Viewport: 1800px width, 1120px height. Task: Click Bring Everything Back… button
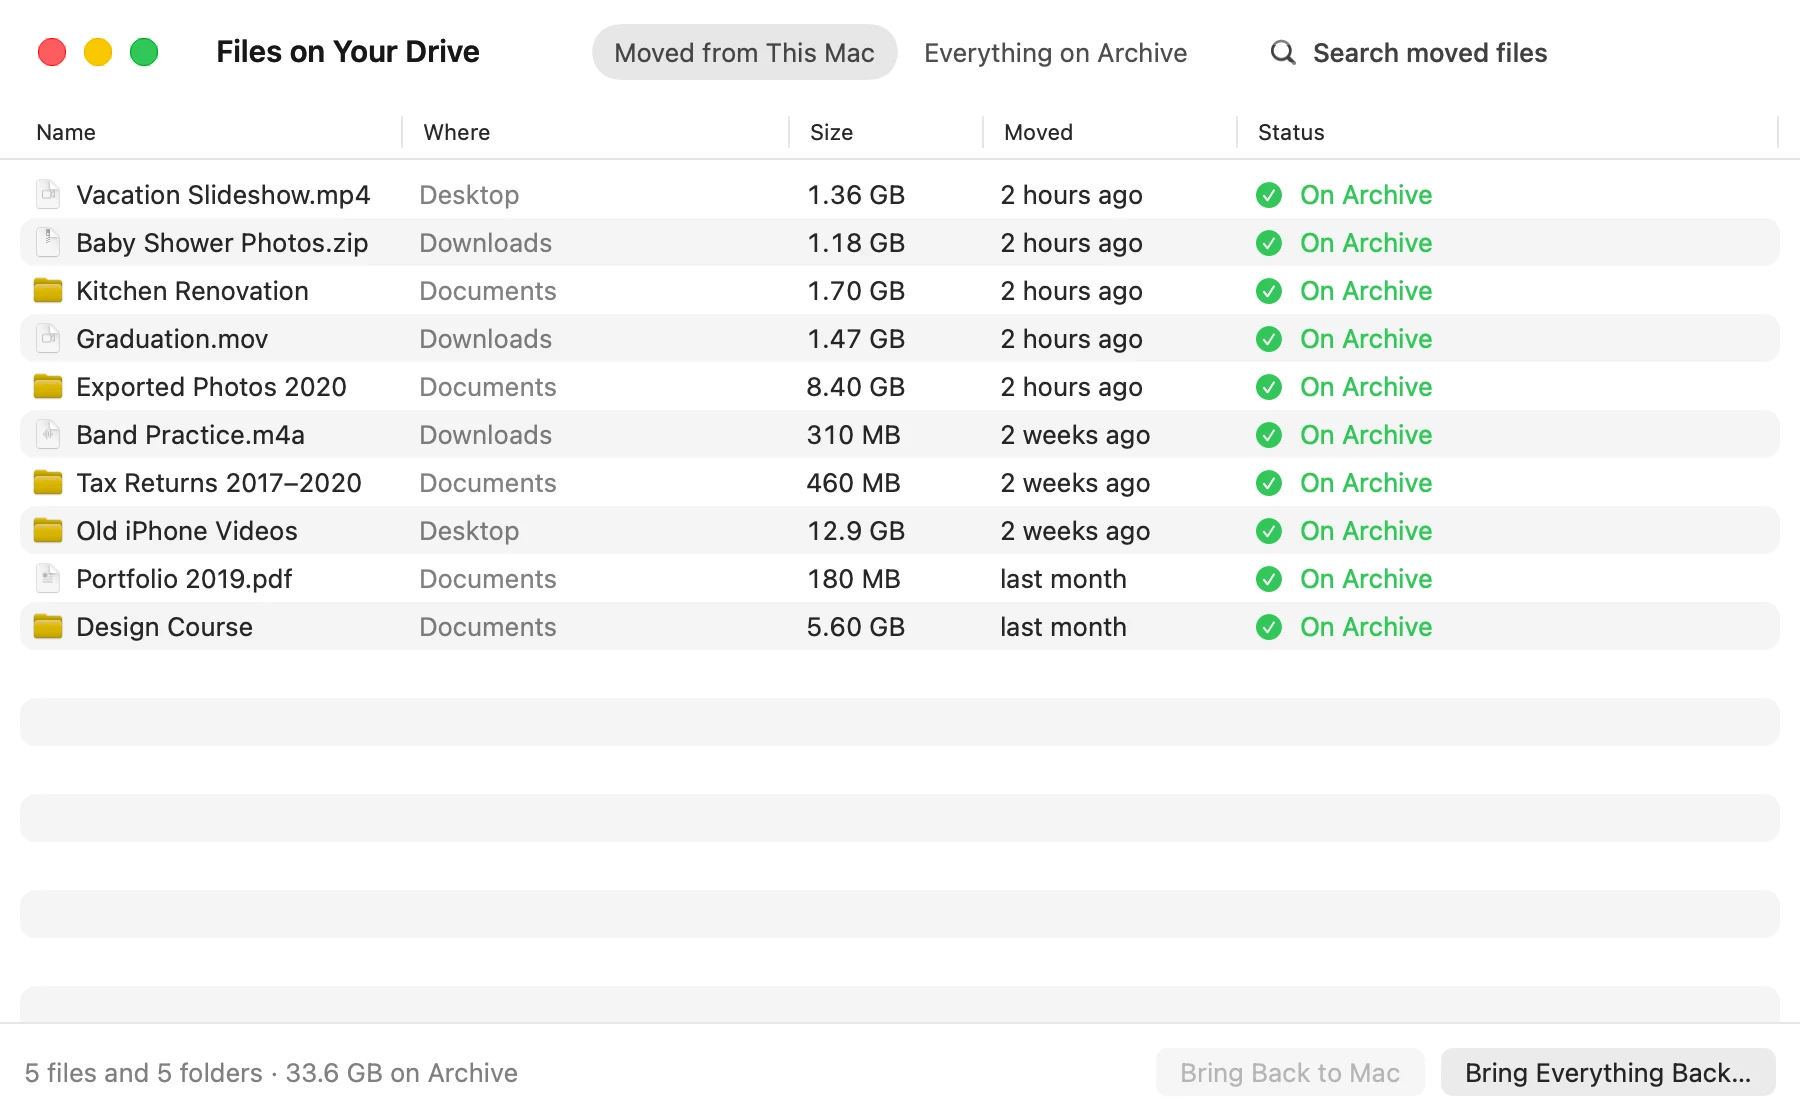coord(1608,1072)
